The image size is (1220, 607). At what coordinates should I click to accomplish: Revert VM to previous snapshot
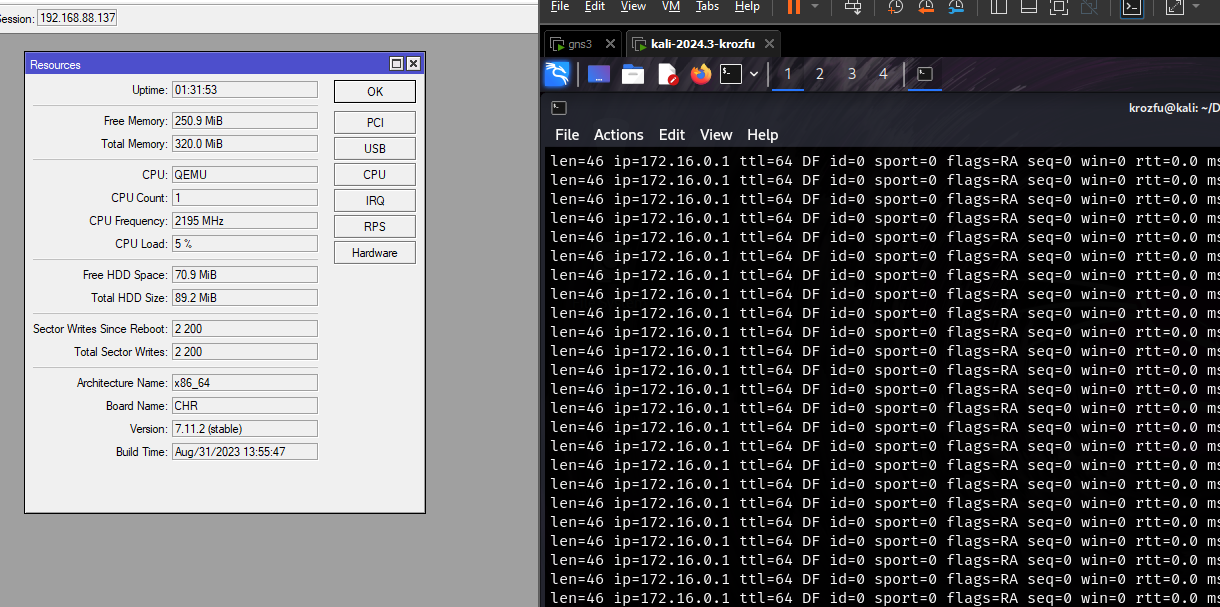[x=926, y=7]
